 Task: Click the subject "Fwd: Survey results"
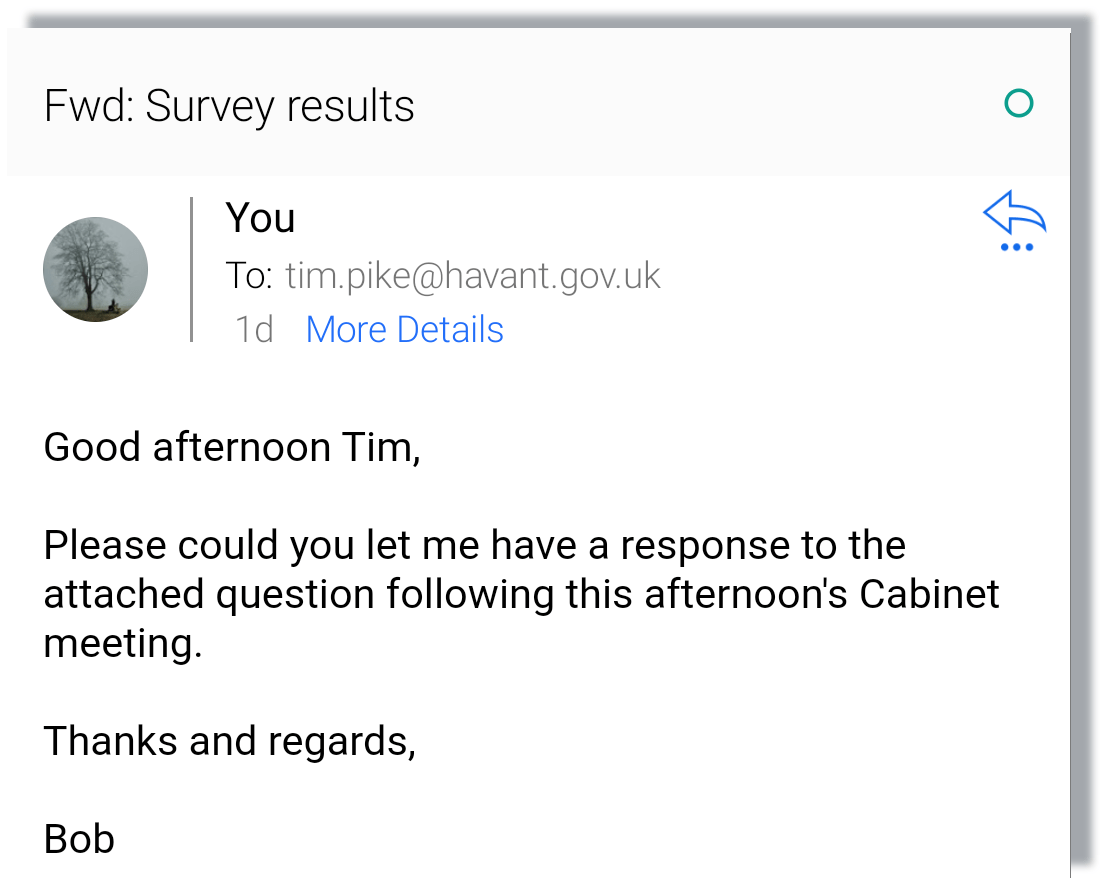(229, 106)
